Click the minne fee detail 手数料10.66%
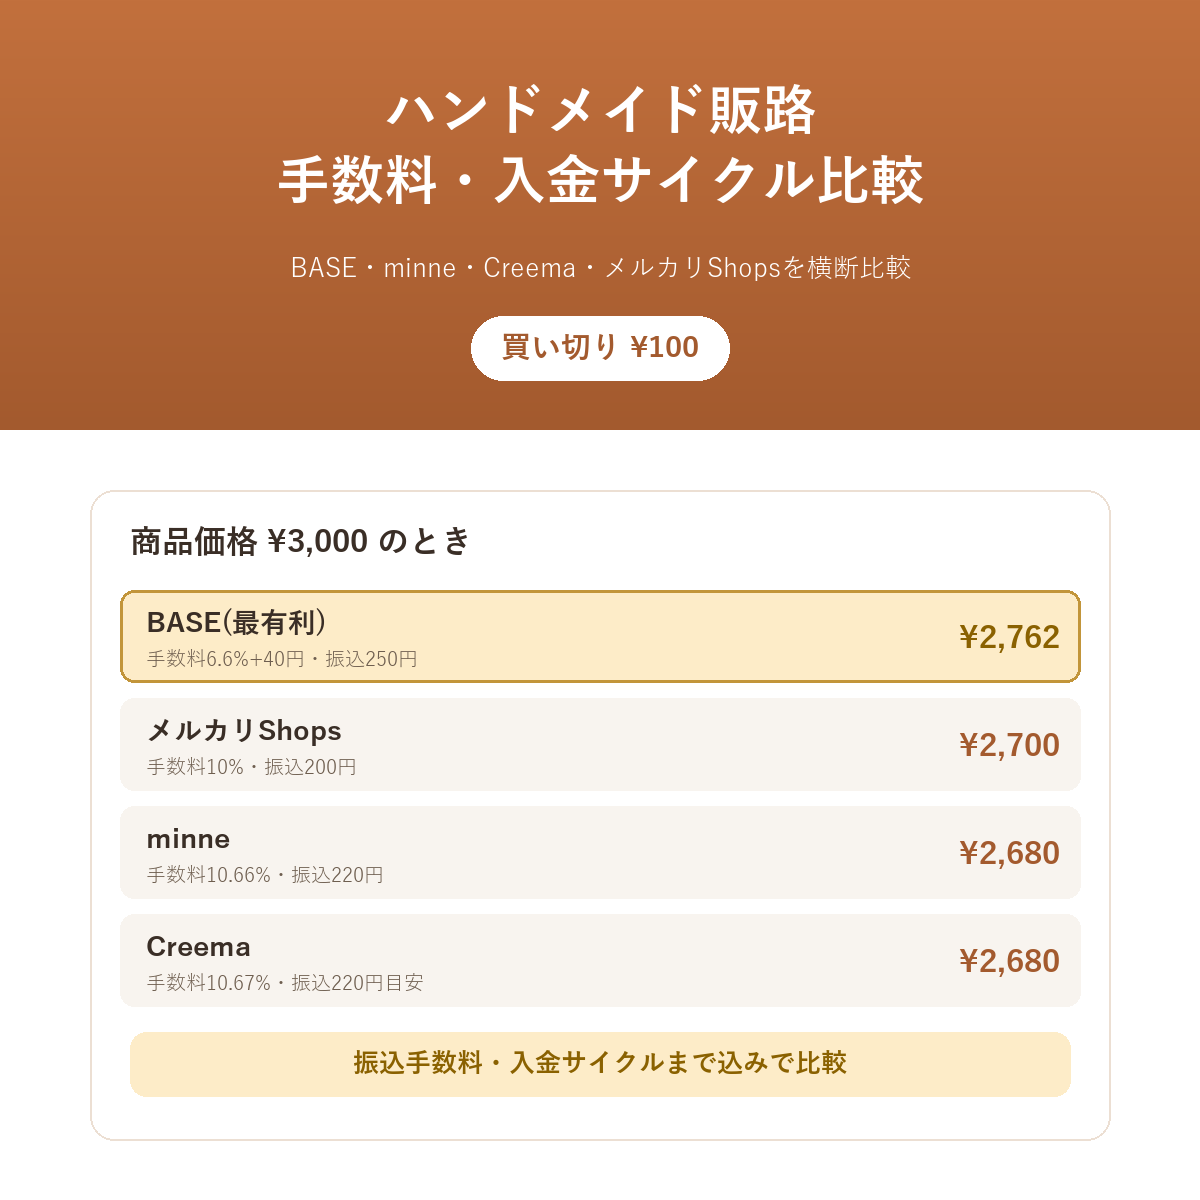 209,875
